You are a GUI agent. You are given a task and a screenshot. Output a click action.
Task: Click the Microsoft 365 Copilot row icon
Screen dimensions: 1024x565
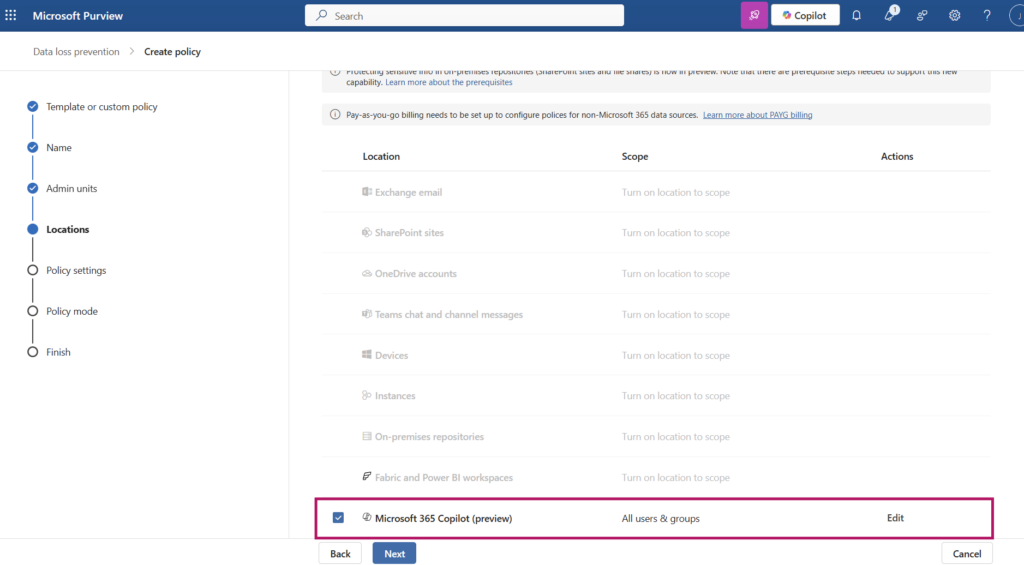tap(367, 517)
